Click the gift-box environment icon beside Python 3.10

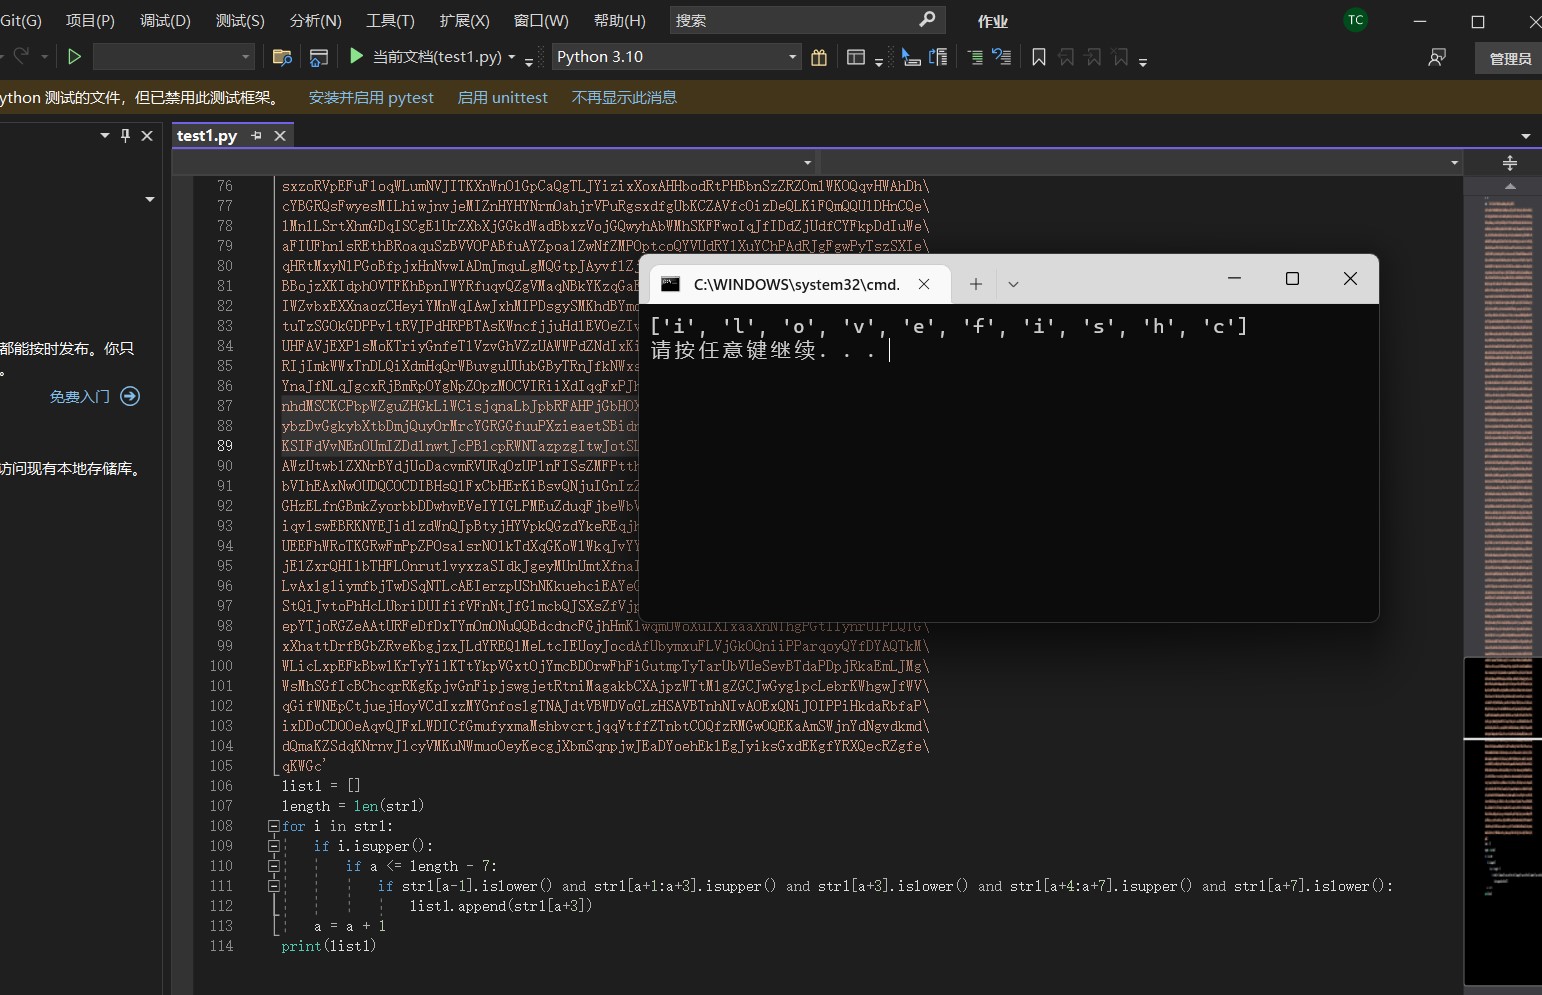click(819, 57)
